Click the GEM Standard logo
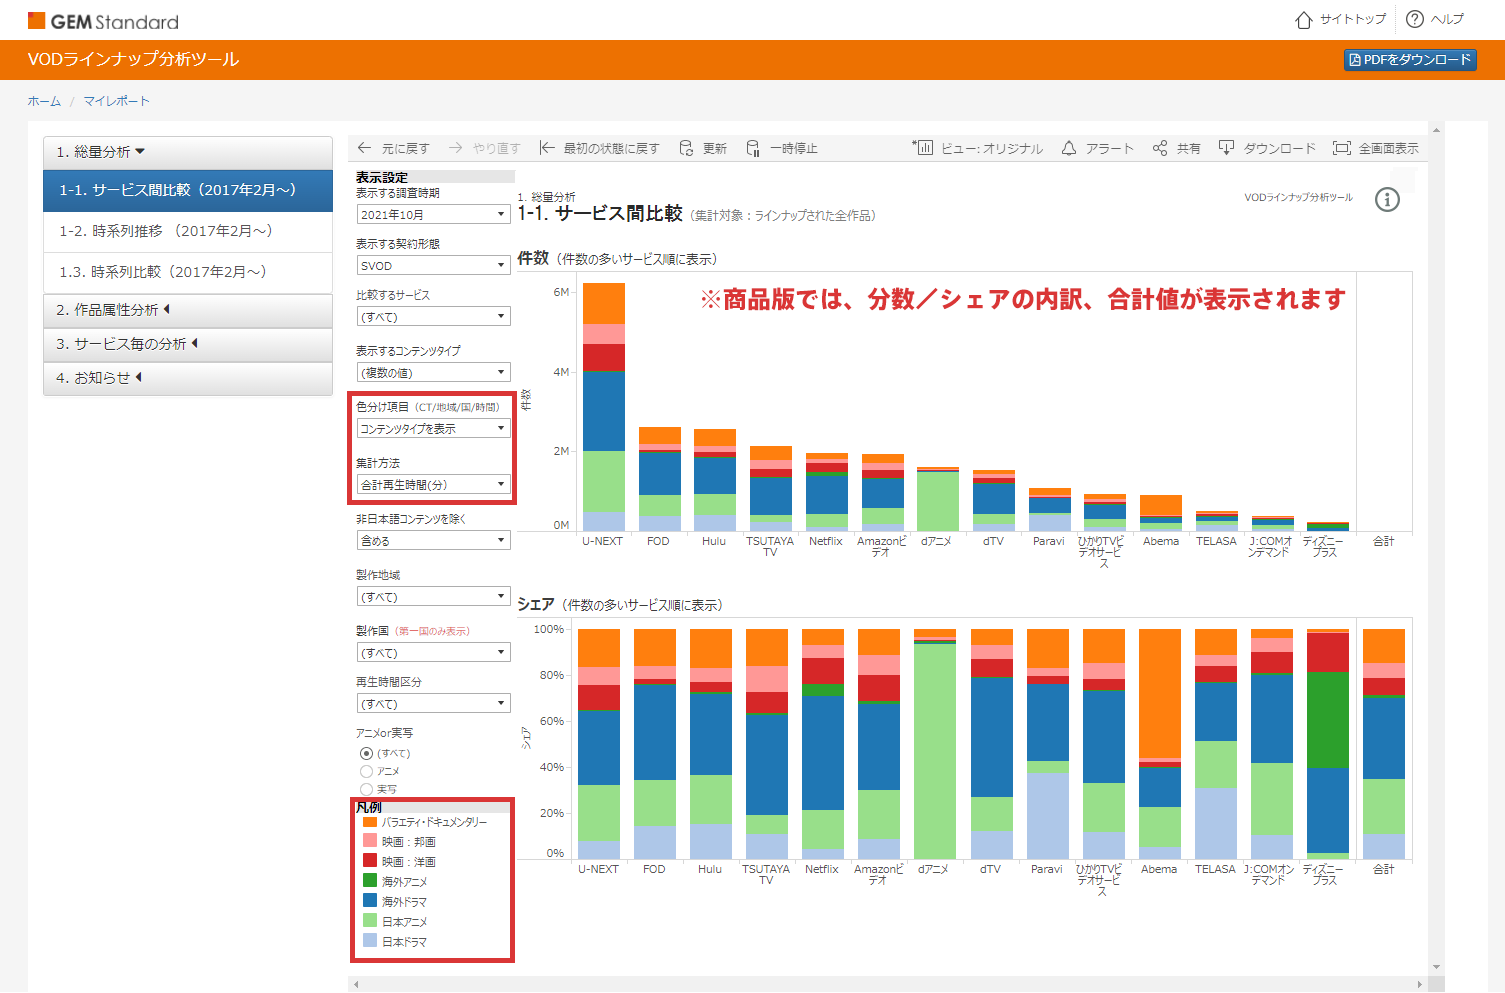 tap(103, 21)
